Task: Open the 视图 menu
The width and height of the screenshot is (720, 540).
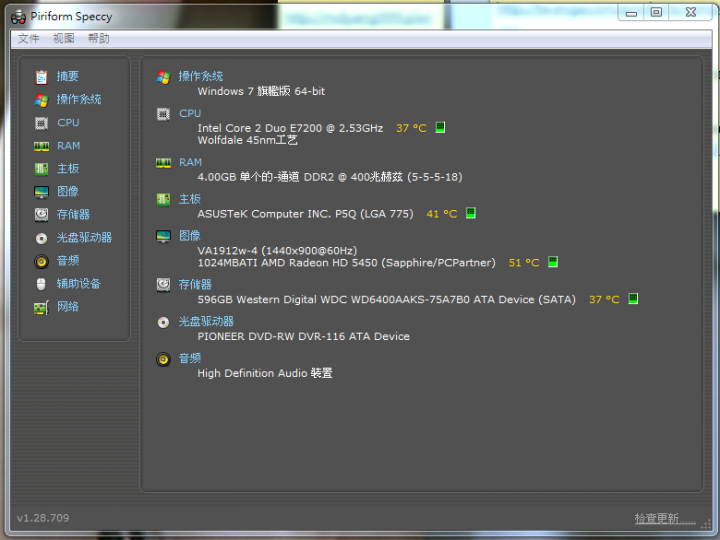Action: (x=63, y=39)
